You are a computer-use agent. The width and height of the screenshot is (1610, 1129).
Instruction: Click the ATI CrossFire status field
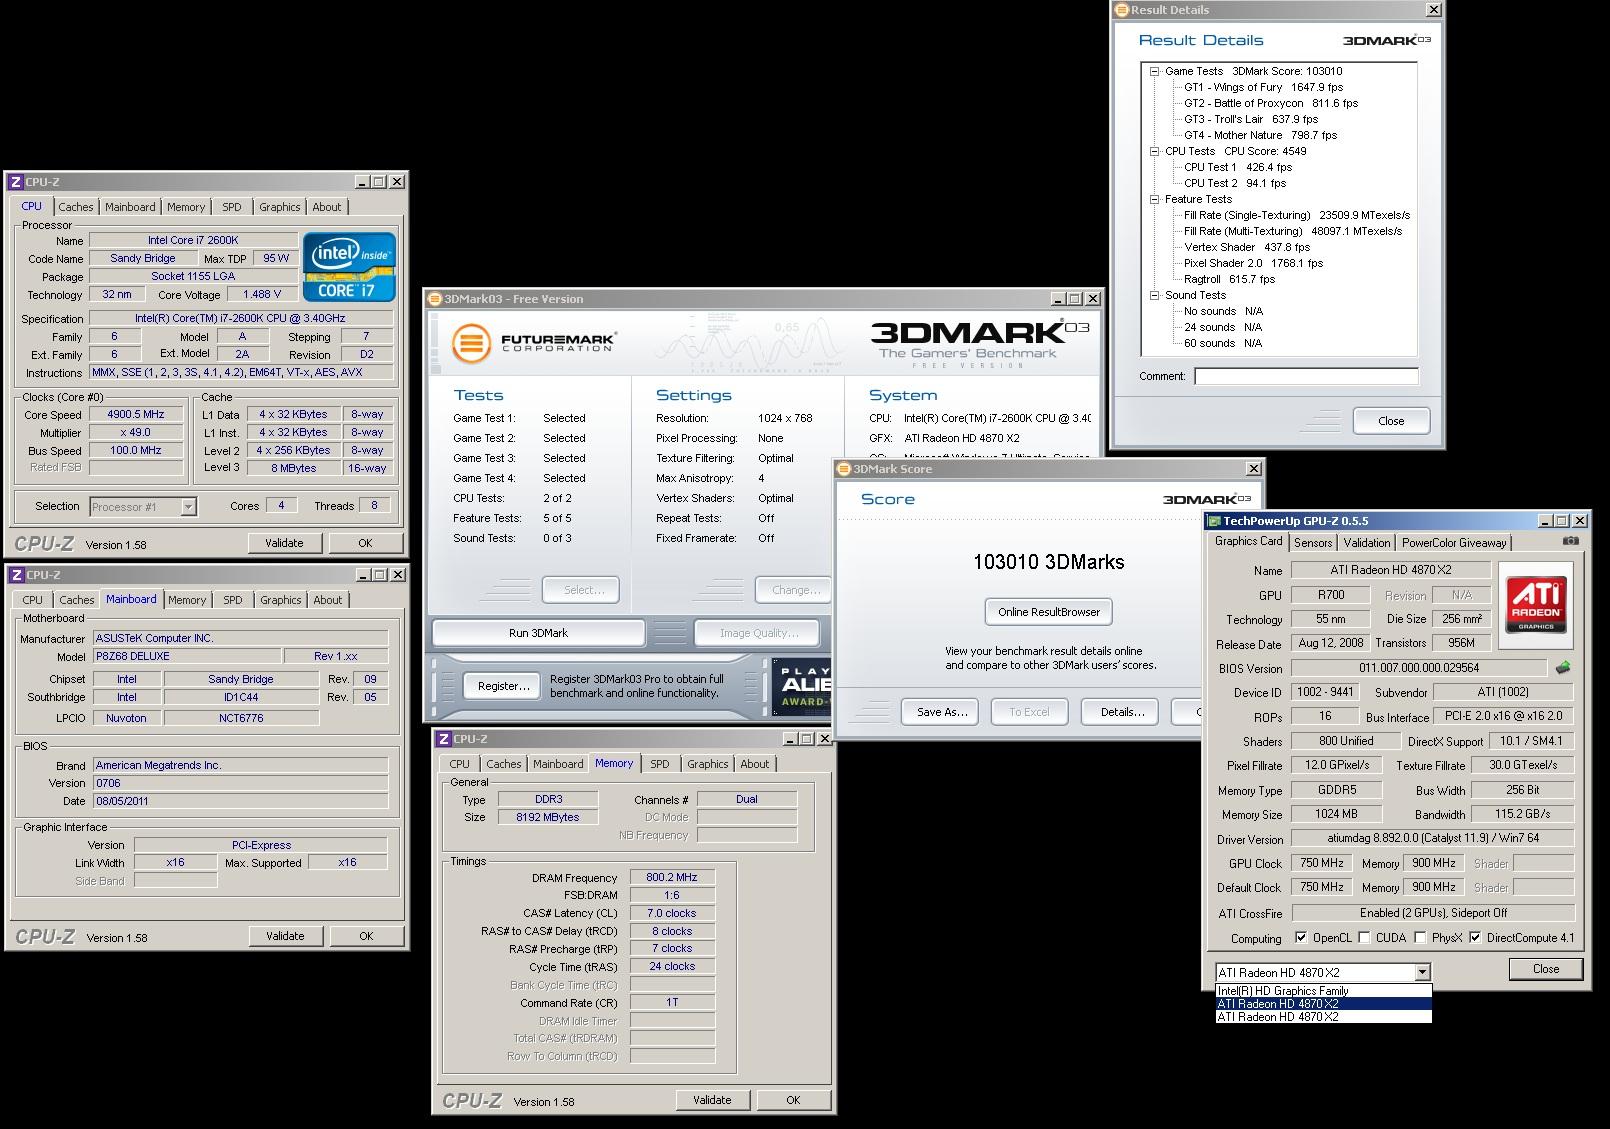(x=1432, y=913)
